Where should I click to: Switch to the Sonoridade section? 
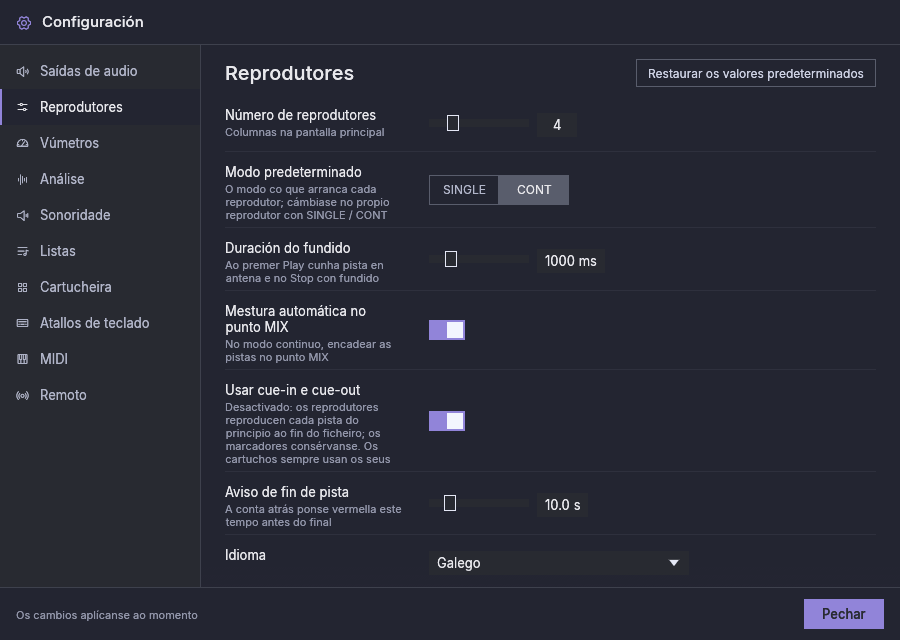point(100,215)
